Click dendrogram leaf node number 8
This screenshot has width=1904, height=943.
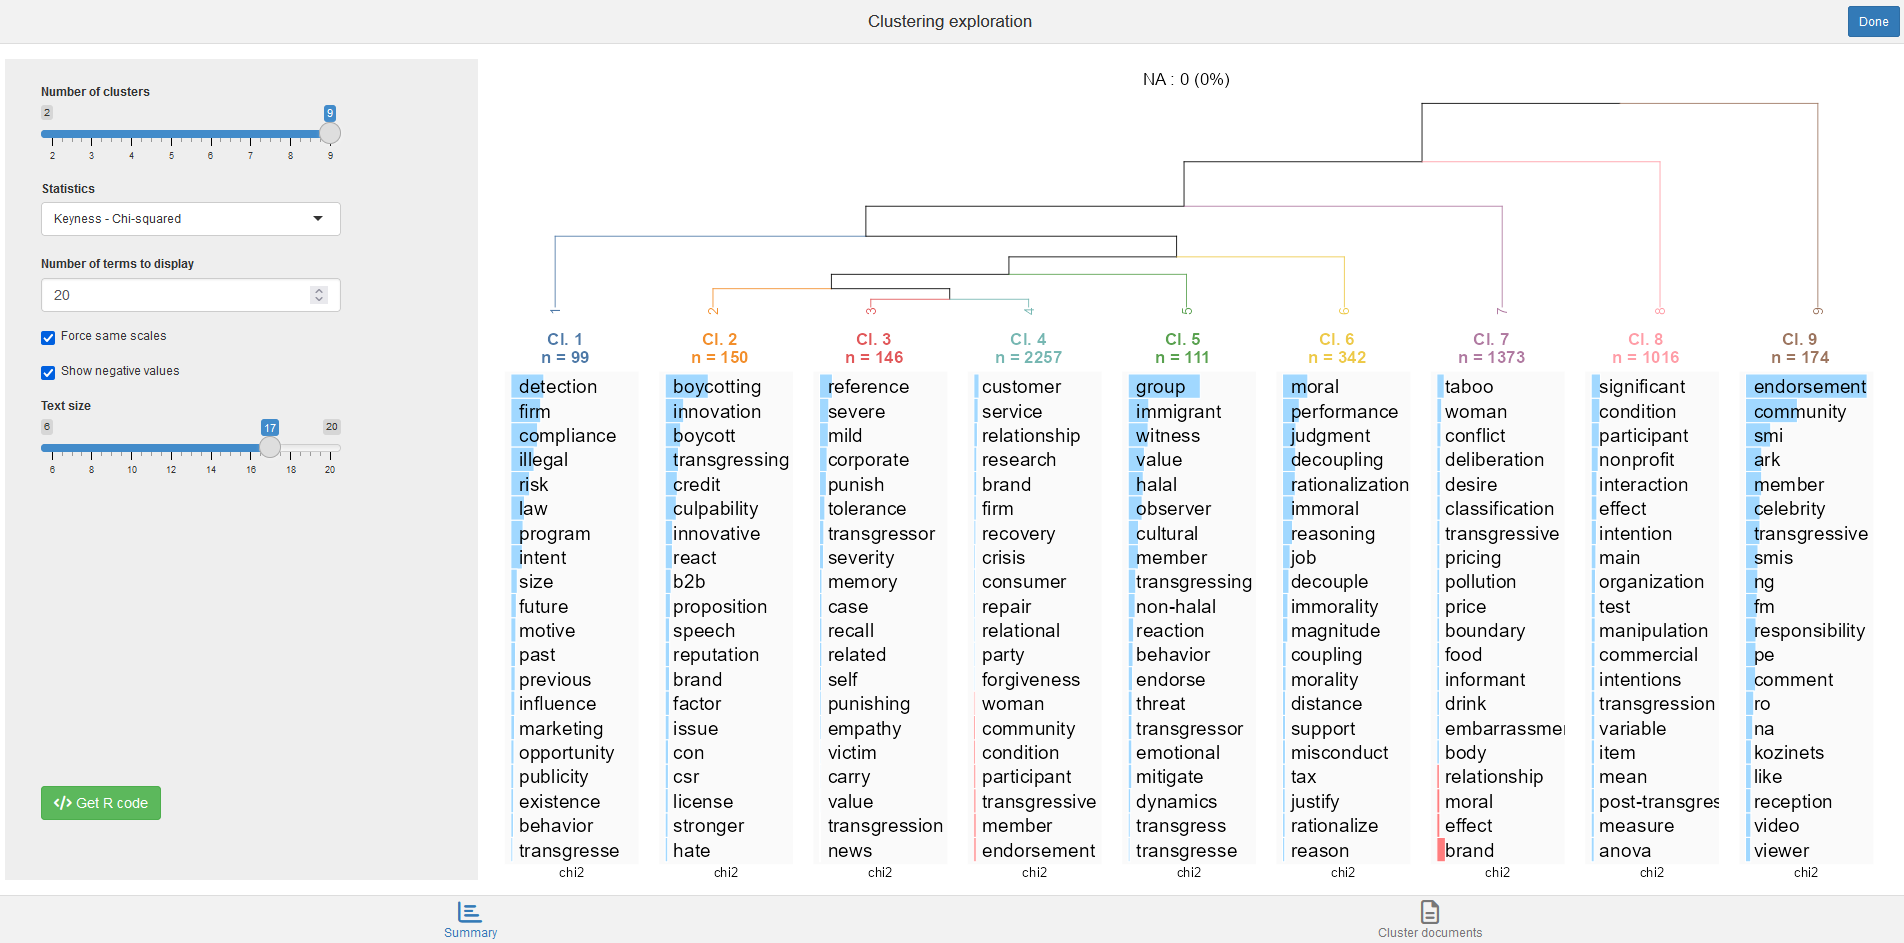[1660, 311]
